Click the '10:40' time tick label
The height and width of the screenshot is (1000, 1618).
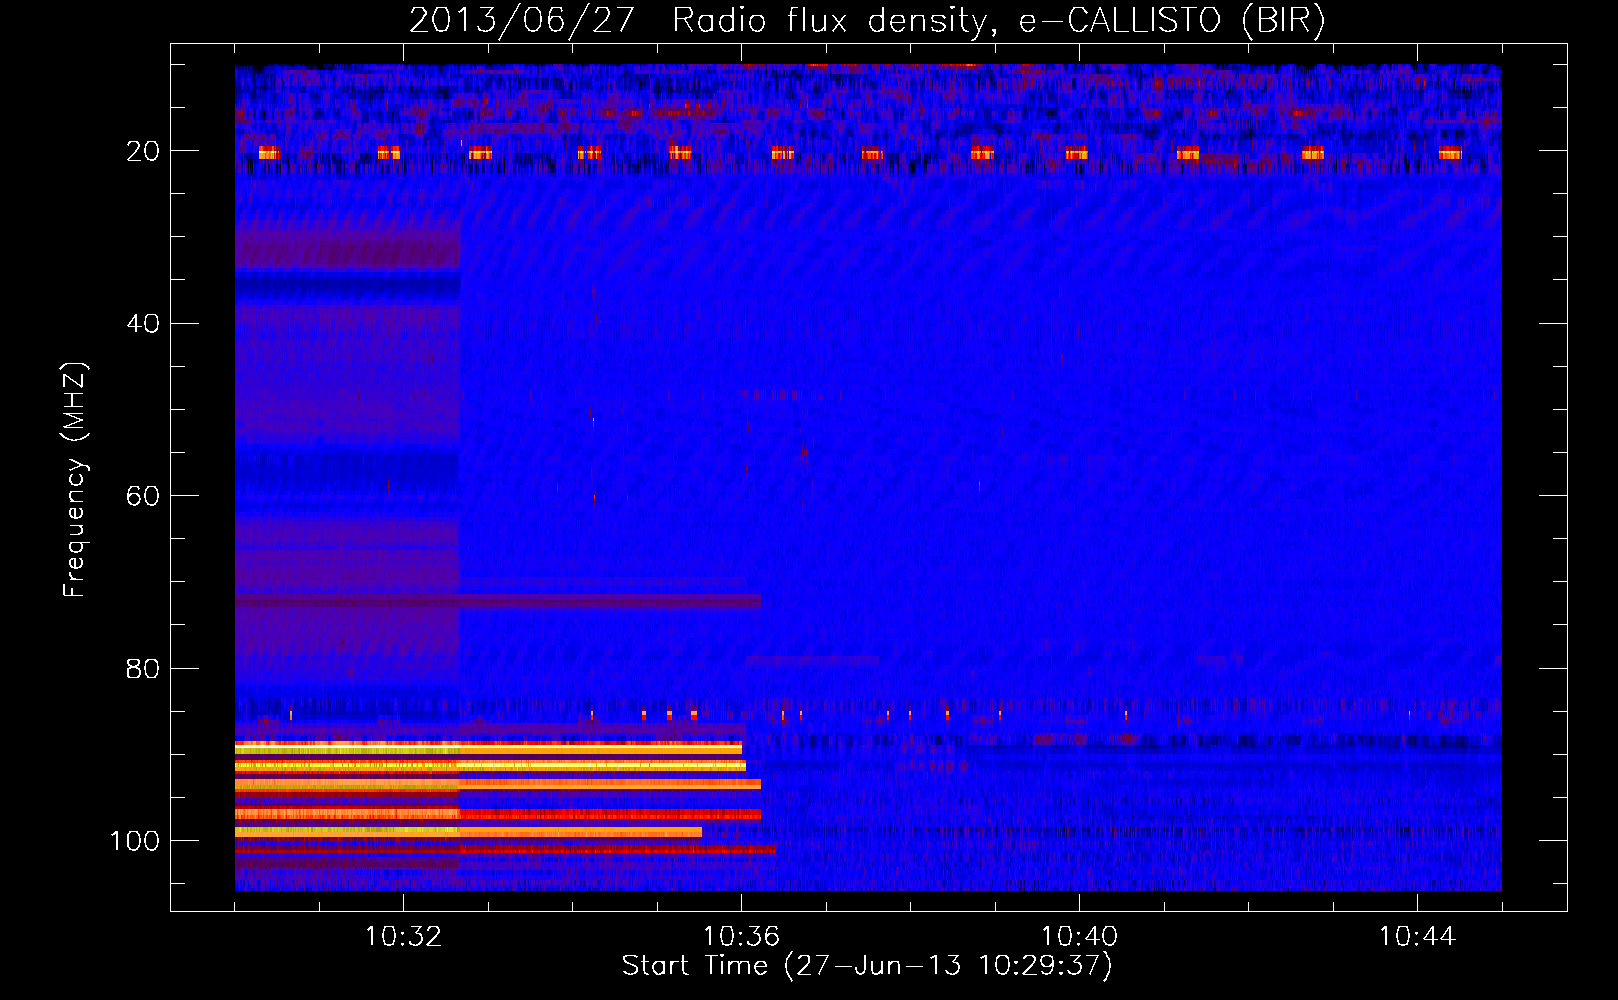pyautogui.click(x=1079, y=937)
